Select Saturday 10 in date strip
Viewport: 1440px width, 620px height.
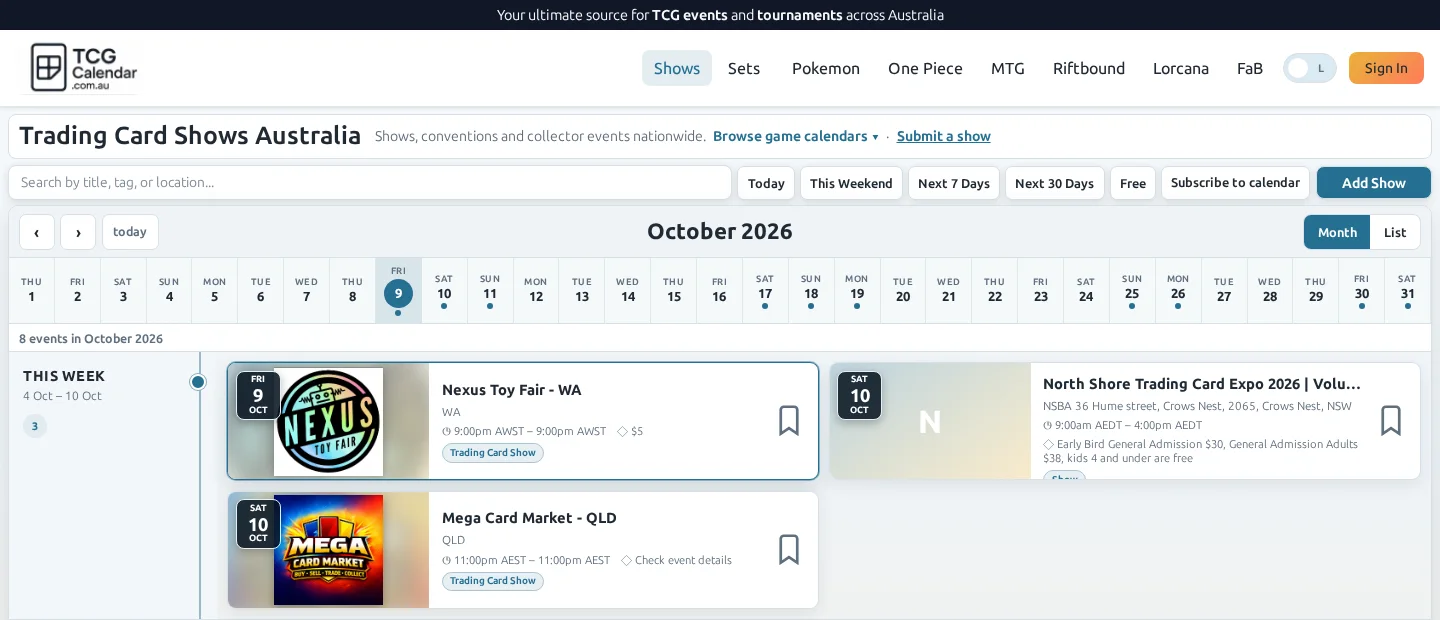(x=444, y=290)
